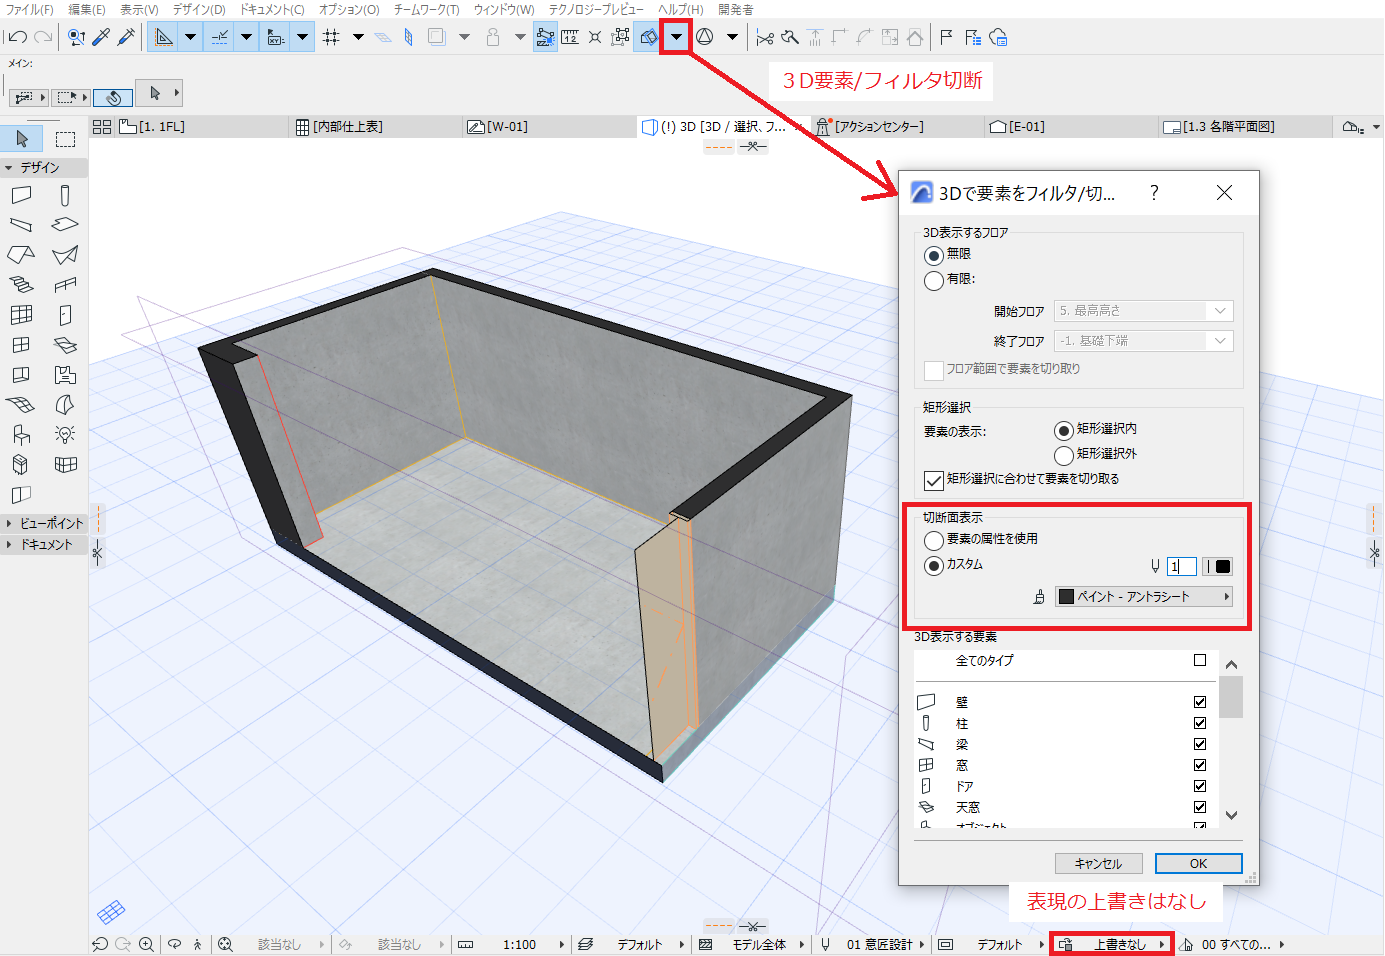
Task: Uncheck 矩形選択に合わせて要素を切り取る checkbox
Action: click(934, 480)
